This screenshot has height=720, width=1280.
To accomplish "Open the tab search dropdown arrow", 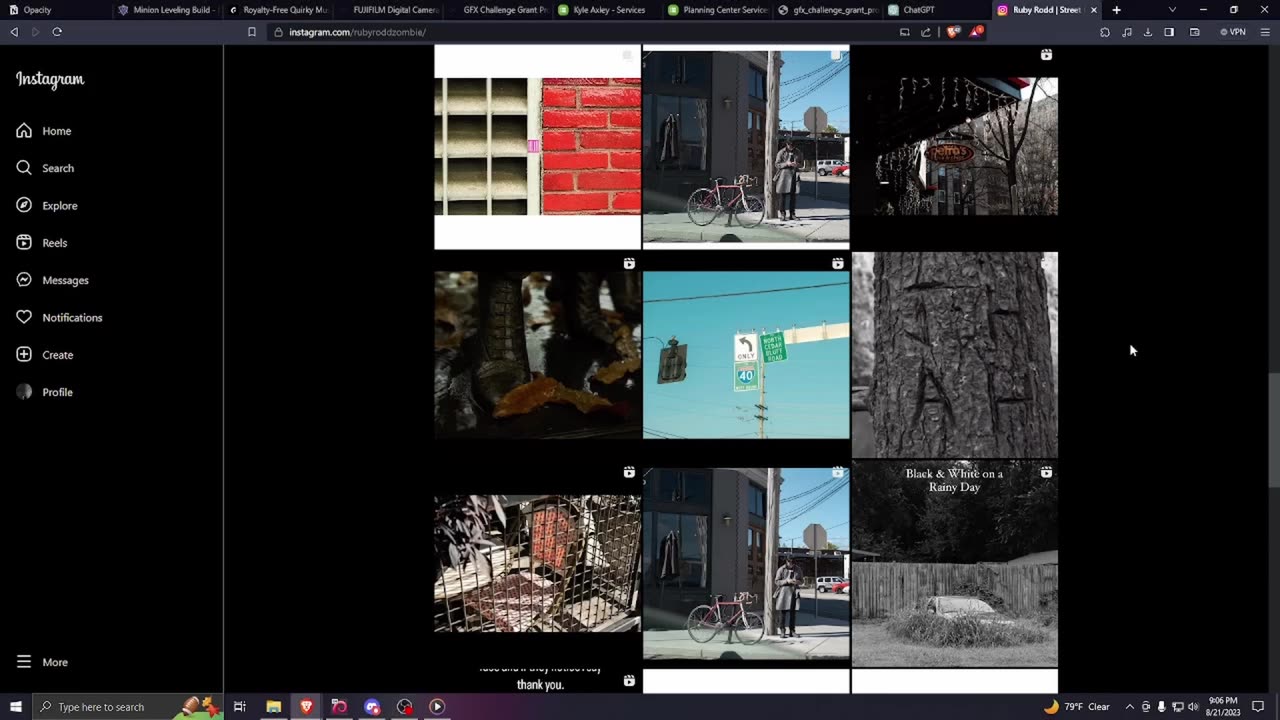I will pyautogui.click(x=1172, y=10).
